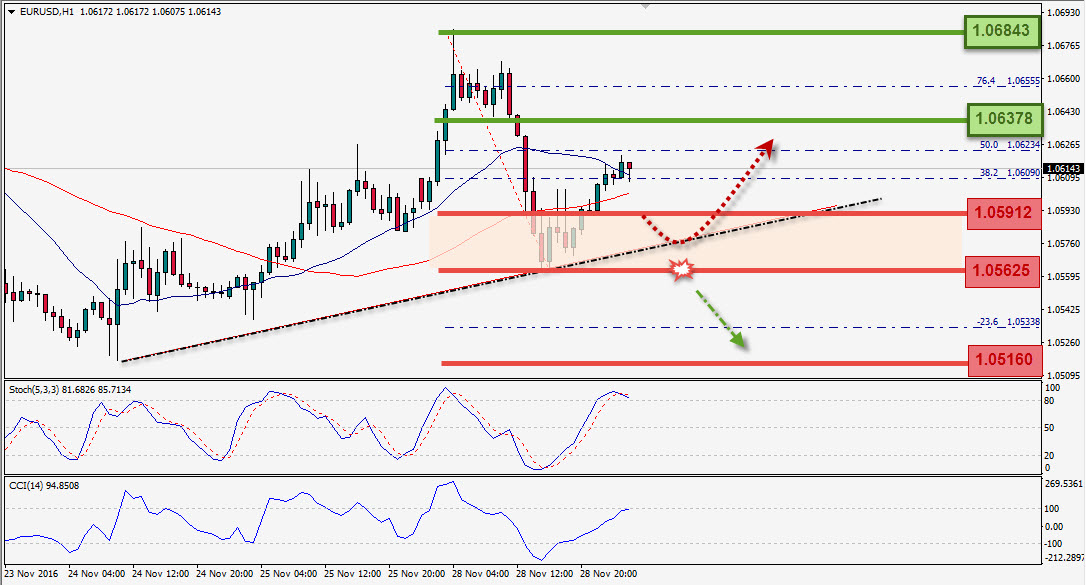Click the time axis label 28 Nov 20:00
The height and width of the screenshot is (585, 1086).
(x=609, y=574)
